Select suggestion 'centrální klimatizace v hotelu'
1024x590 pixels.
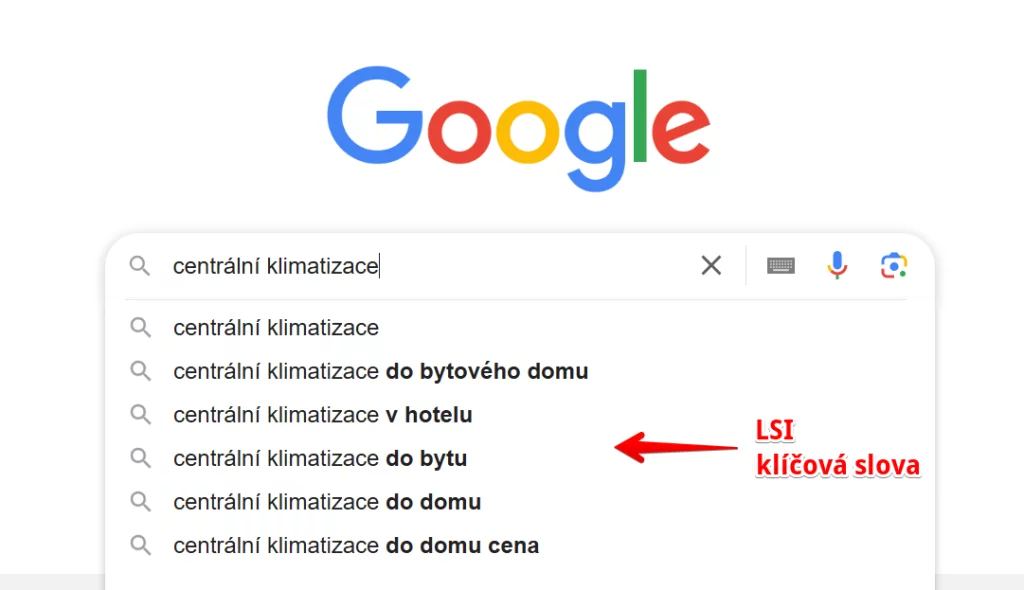(x=323, y=414)
